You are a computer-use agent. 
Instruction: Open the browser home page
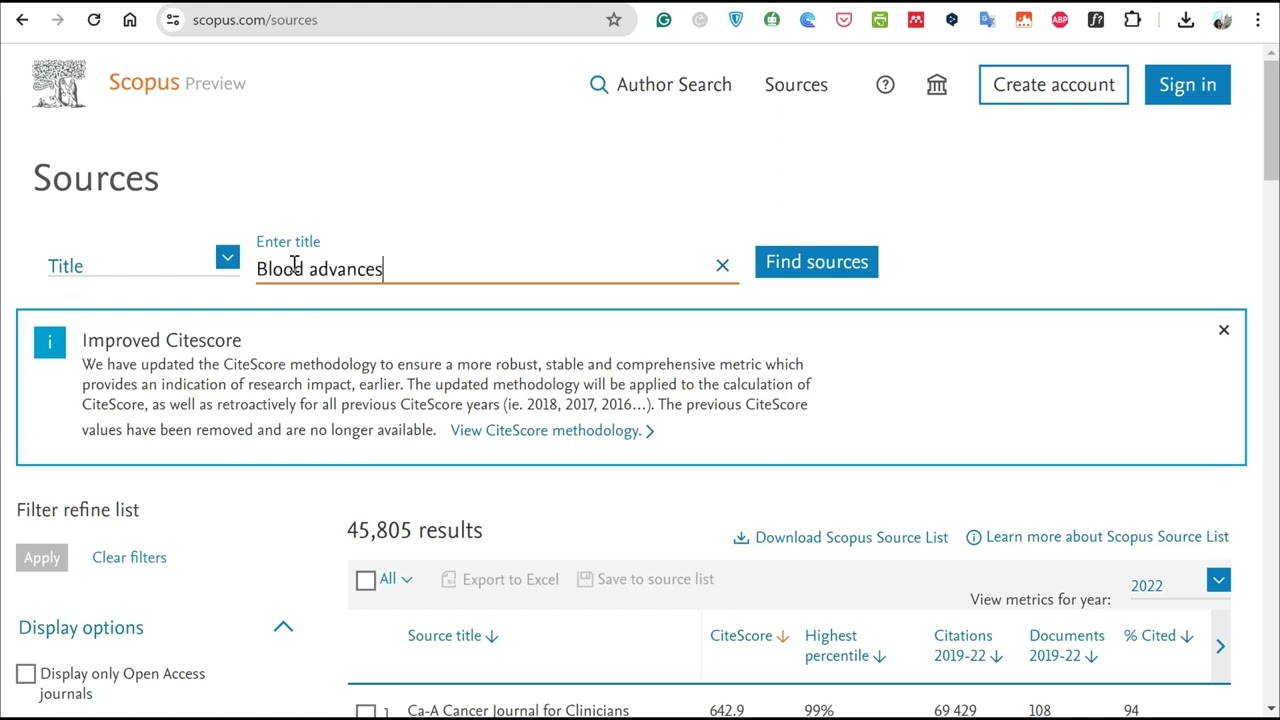coord(130,20)
